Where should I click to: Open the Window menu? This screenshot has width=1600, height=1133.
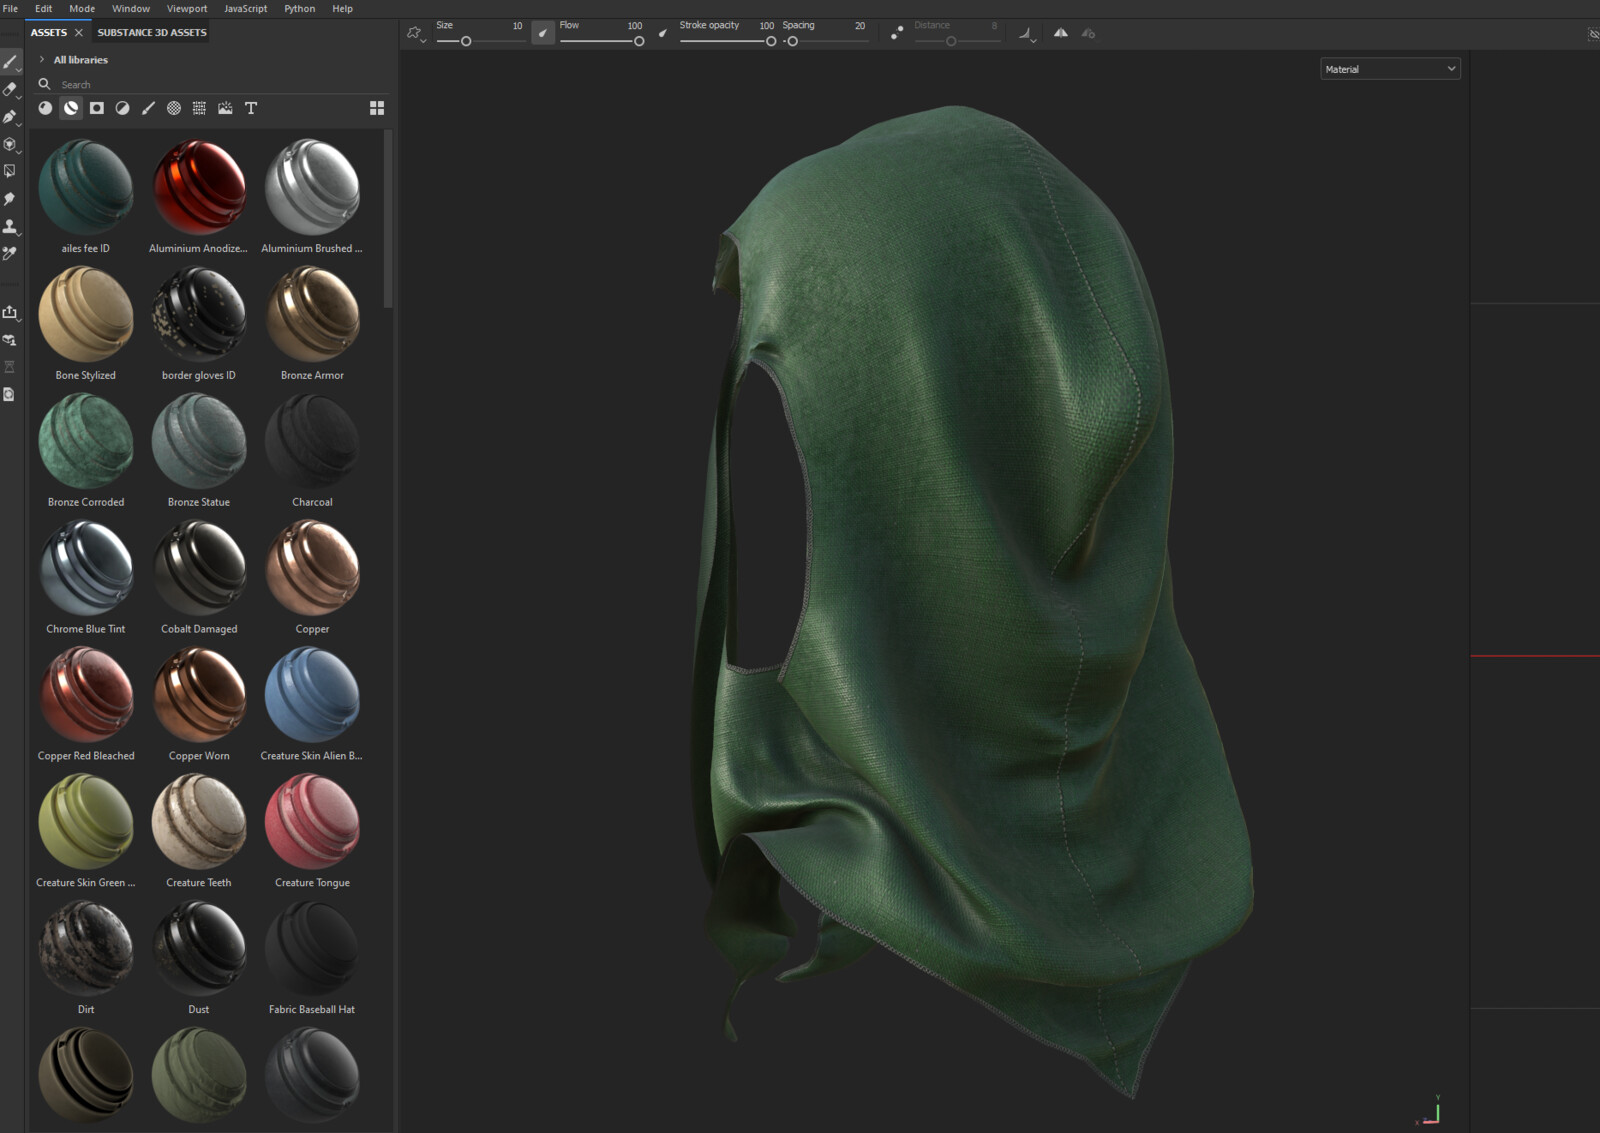[131, 8]
